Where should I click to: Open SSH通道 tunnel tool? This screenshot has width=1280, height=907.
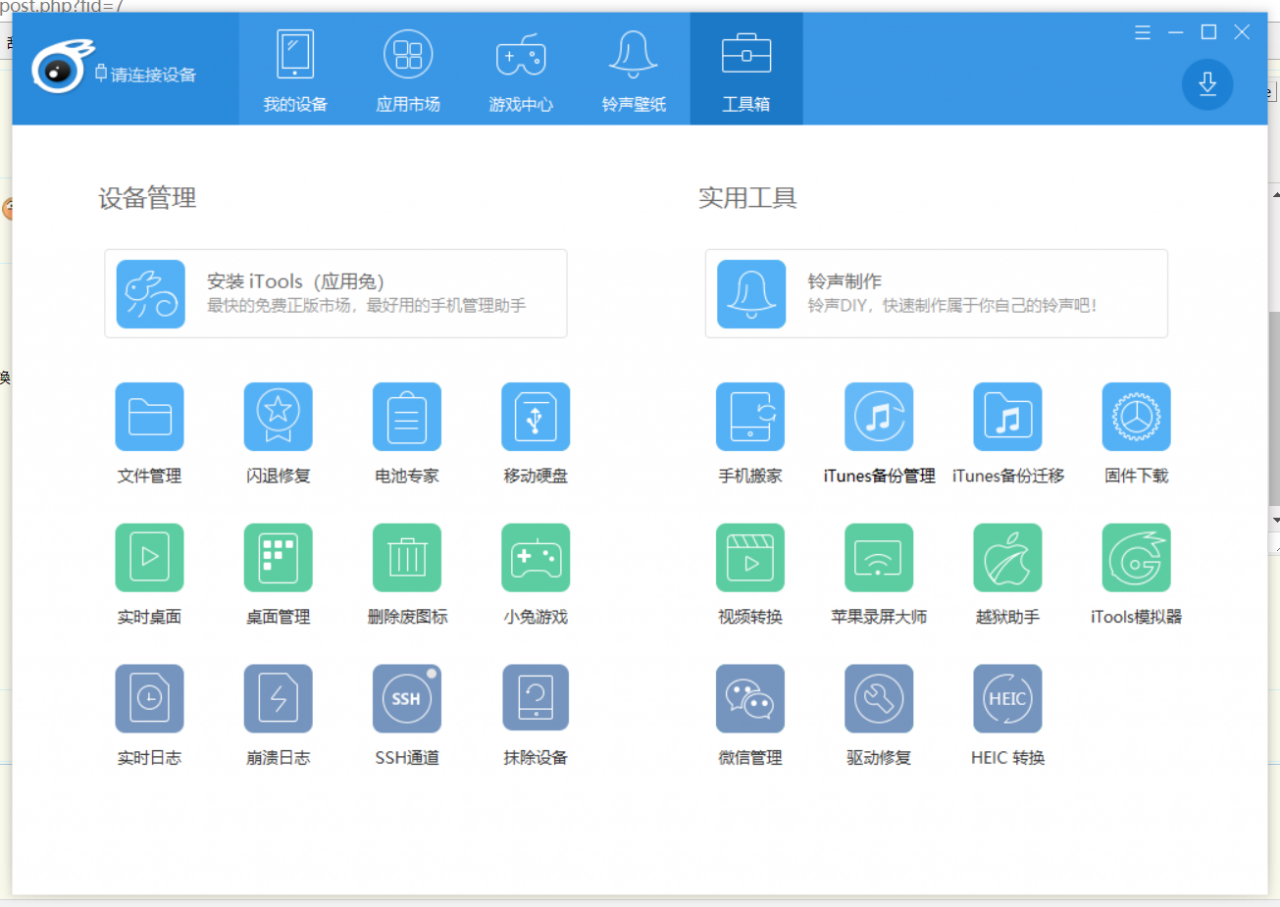point(407,699)
